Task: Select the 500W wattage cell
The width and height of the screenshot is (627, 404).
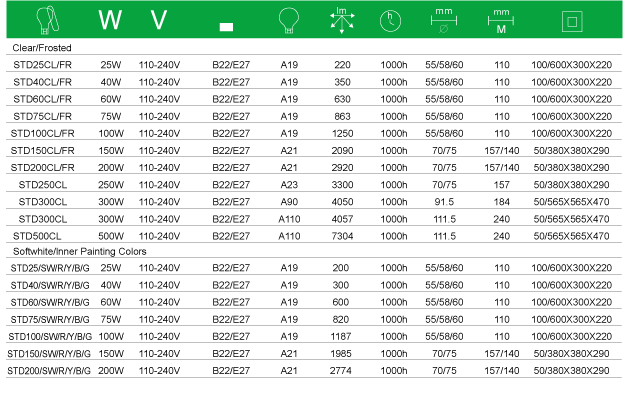Action: click(111, 235)
